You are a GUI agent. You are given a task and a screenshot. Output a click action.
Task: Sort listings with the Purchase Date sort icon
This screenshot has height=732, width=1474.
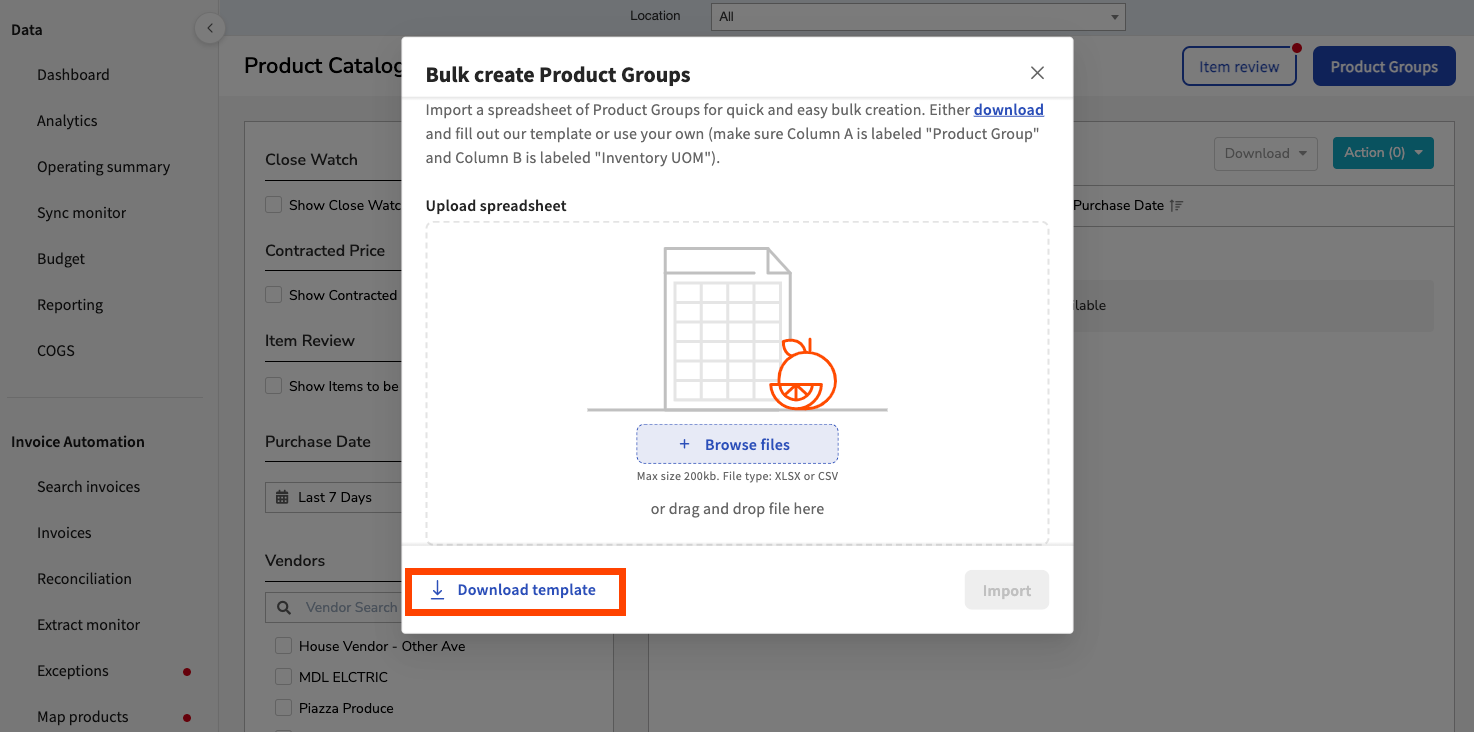(x=1175, y=205)
